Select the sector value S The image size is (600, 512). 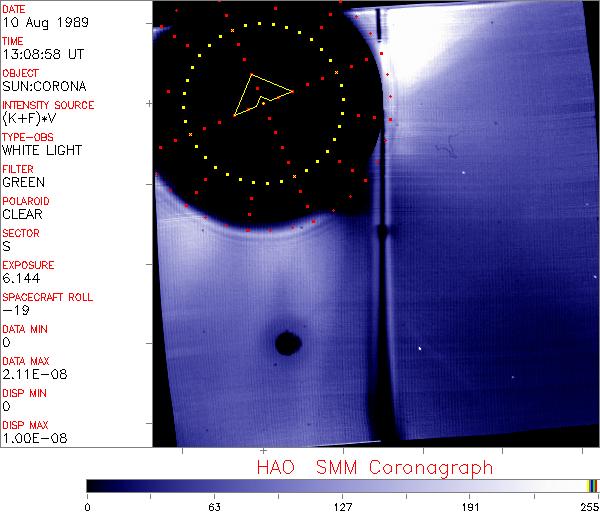7,246
